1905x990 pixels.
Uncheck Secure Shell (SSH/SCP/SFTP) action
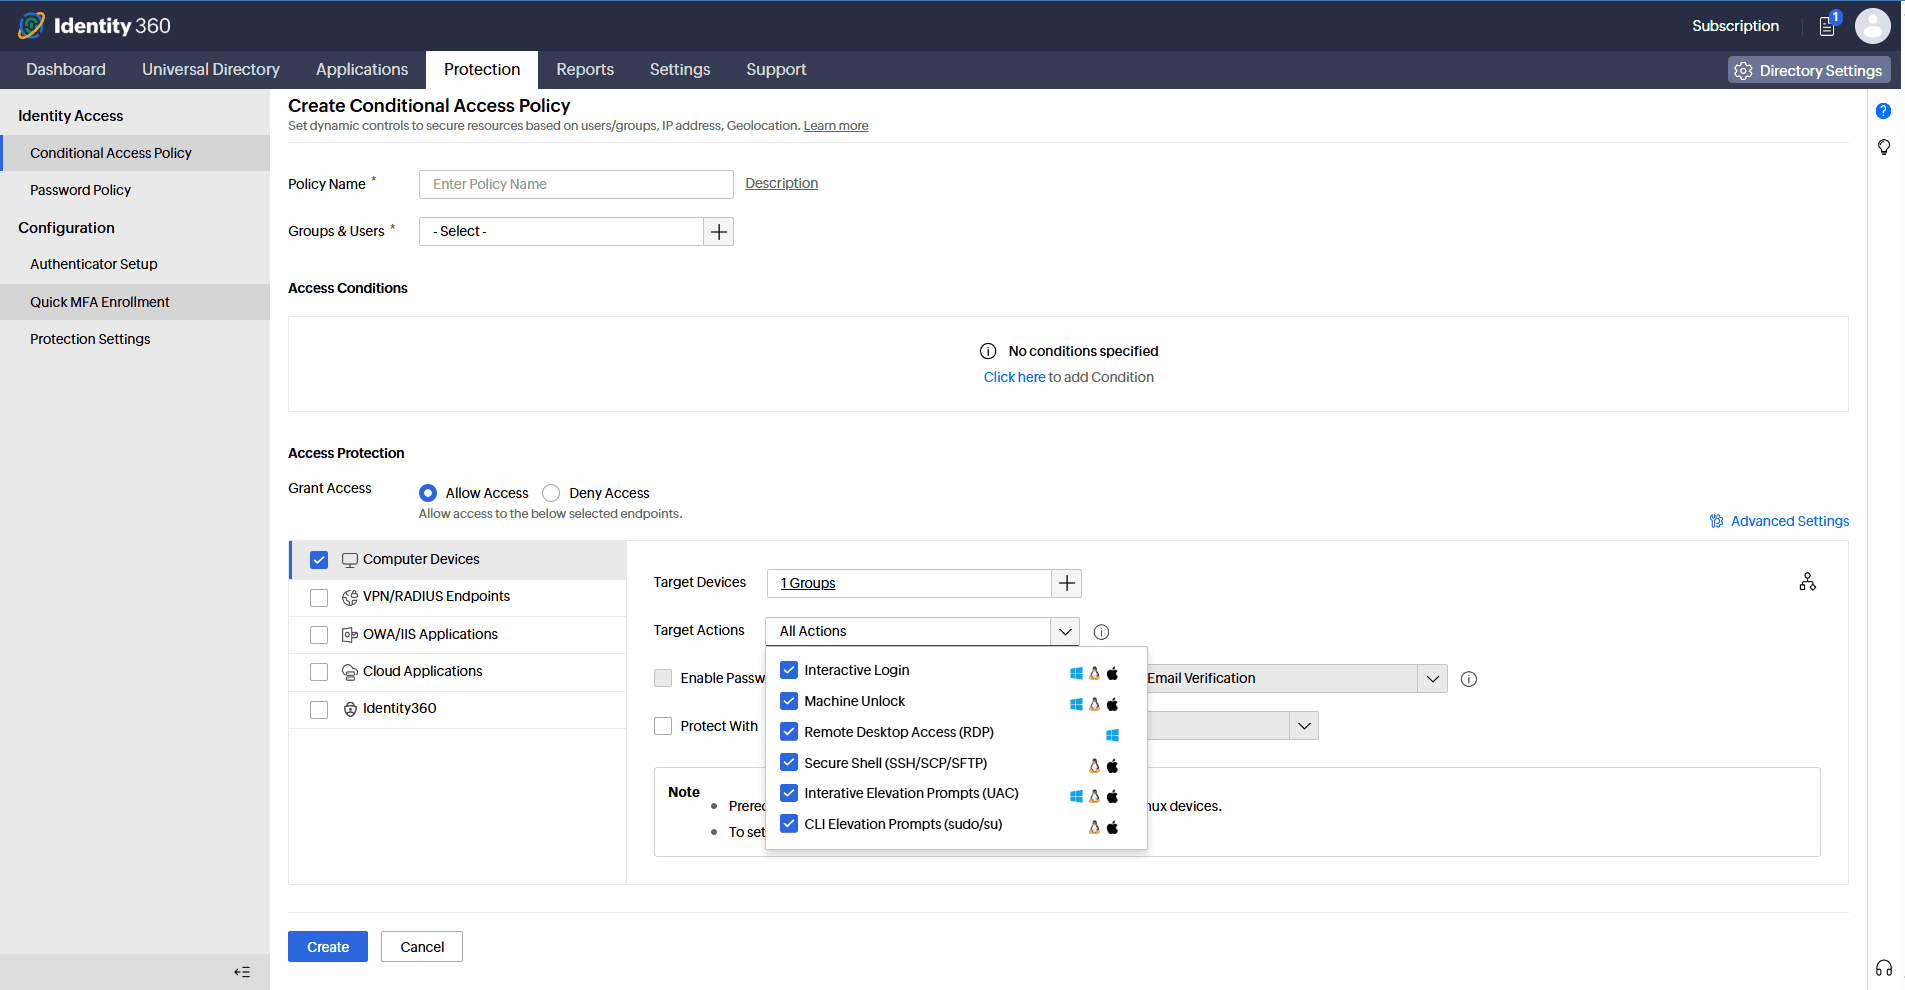pos(789,762)
